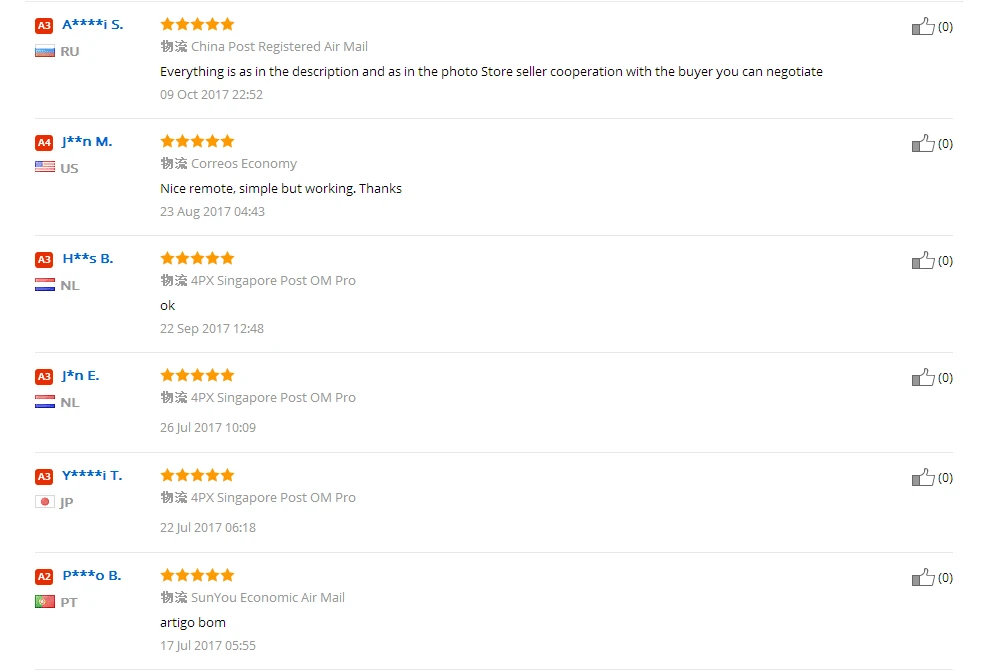Screen dimensions: 988x672
Task: Open reviewer profile A****i S.
Action: pos(93,25)
